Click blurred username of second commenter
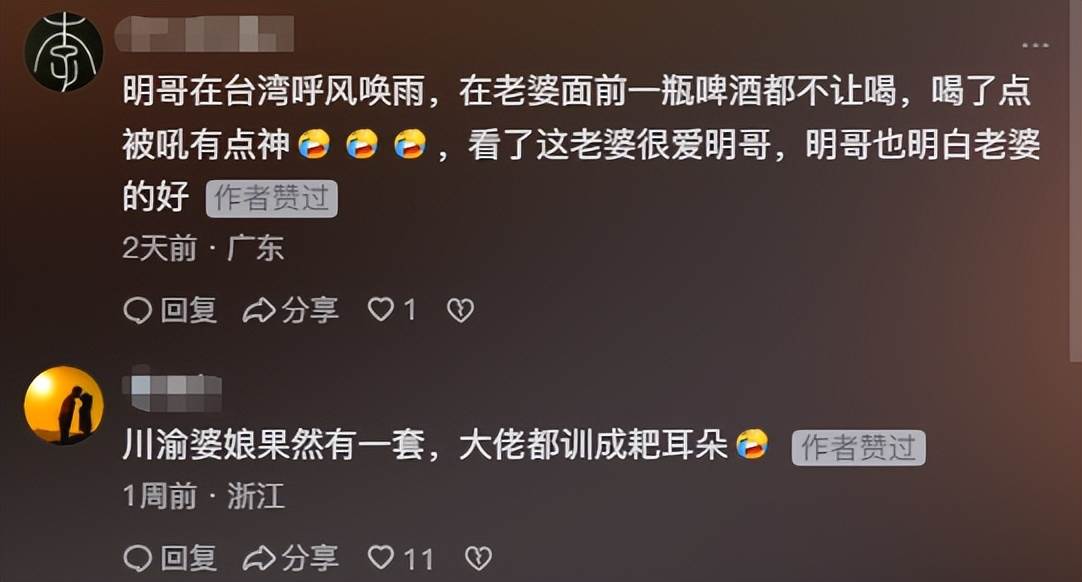This screenshot has height=582, width=1082. [173, 389]
